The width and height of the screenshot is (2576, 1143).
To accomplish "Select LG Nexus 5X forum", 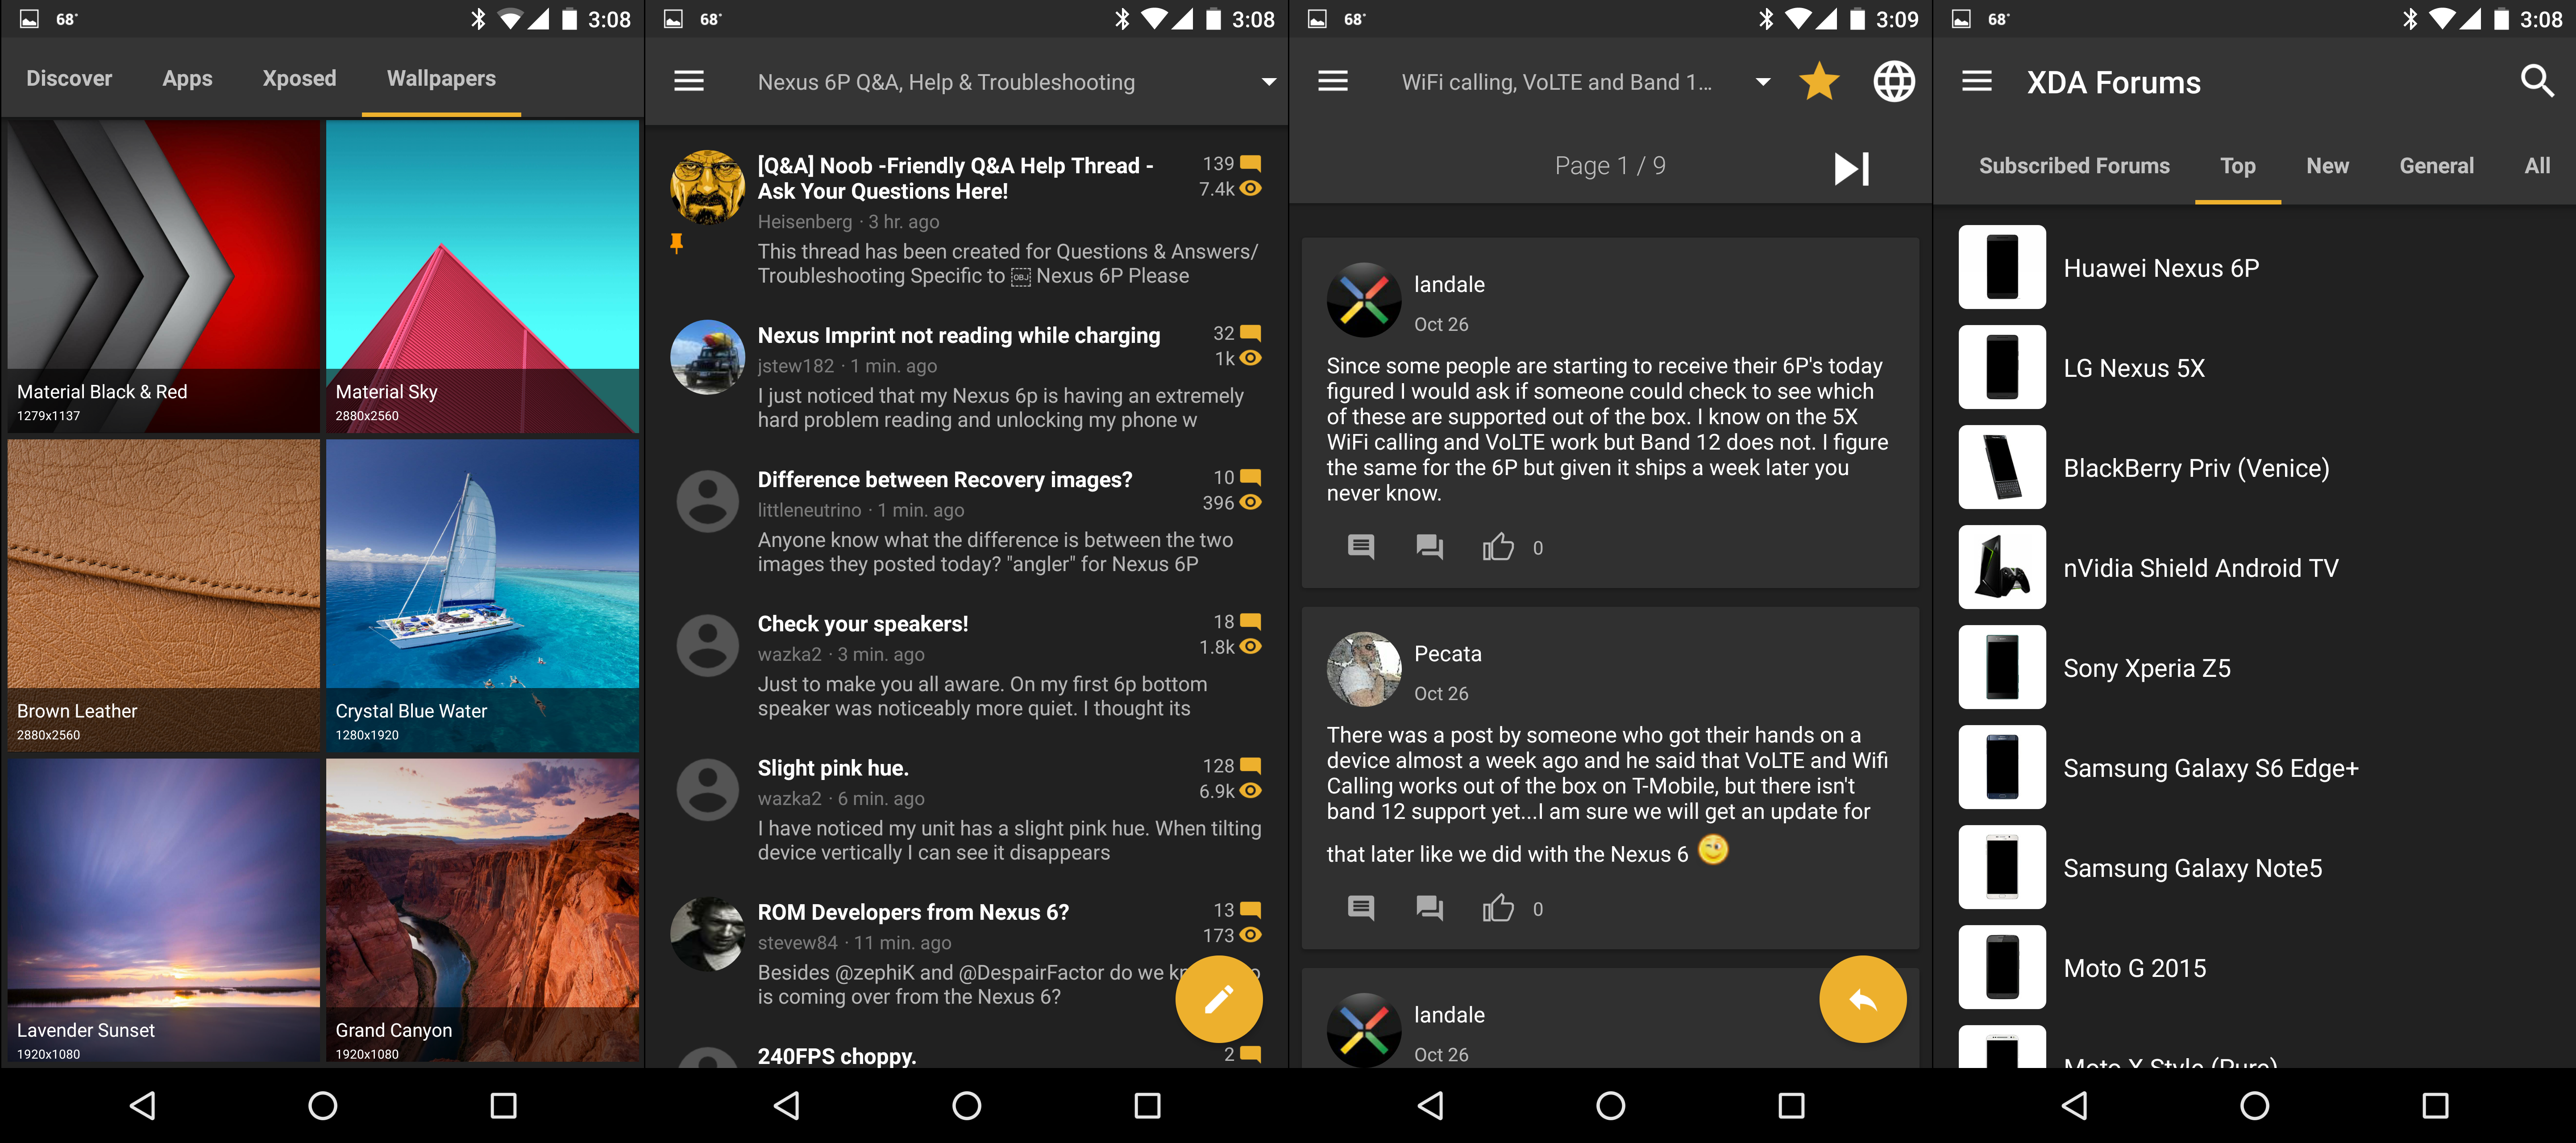I will [2254, 367].
